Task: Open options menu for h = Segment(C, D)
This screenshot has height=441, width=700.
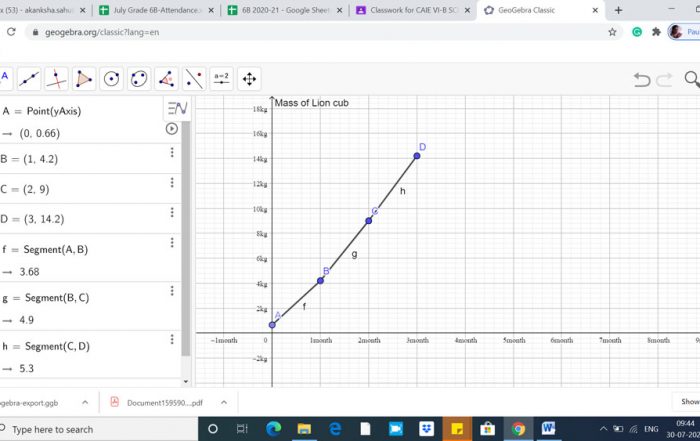Action: 172,339
